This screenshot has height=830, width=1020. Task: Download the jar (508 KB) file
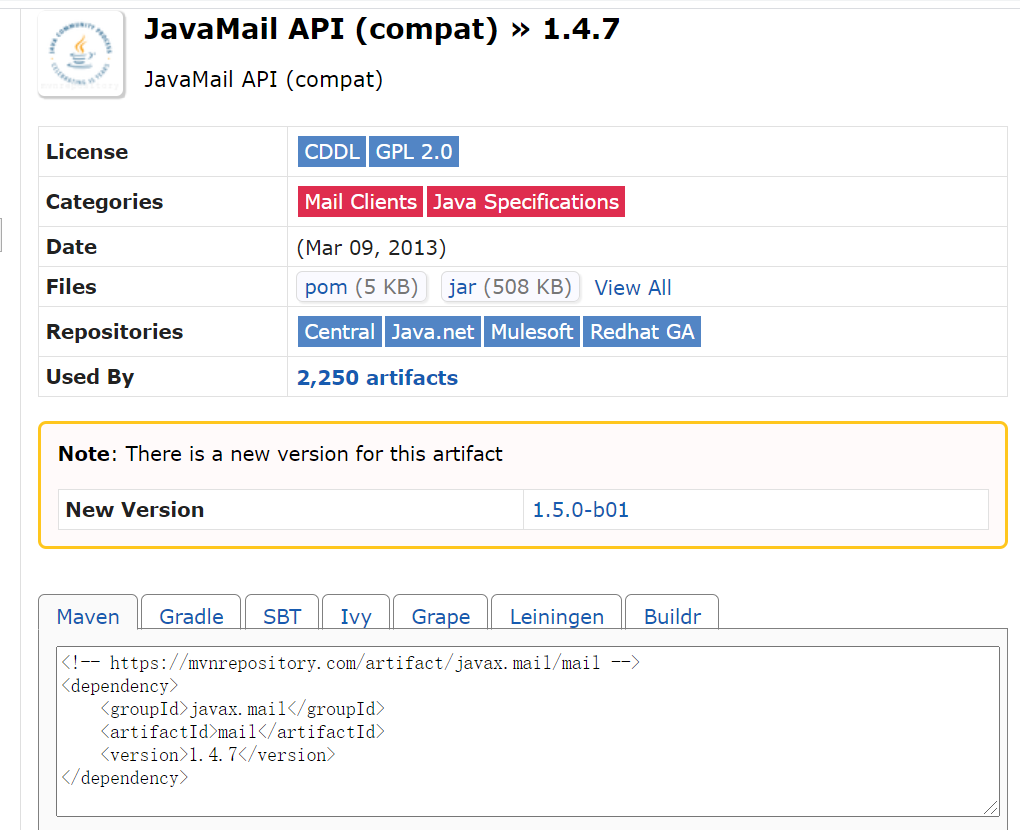coord(510,287)
